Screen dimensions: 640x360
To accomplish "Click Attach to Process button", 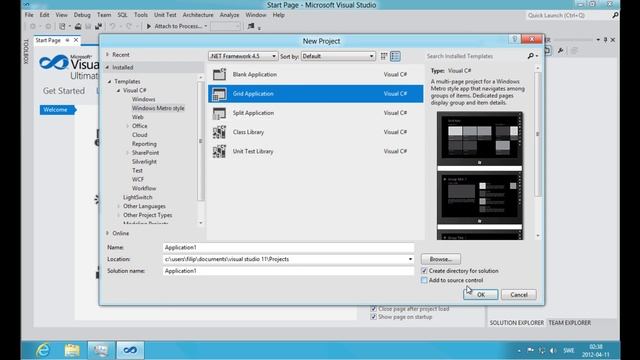I will pos(177,26).
